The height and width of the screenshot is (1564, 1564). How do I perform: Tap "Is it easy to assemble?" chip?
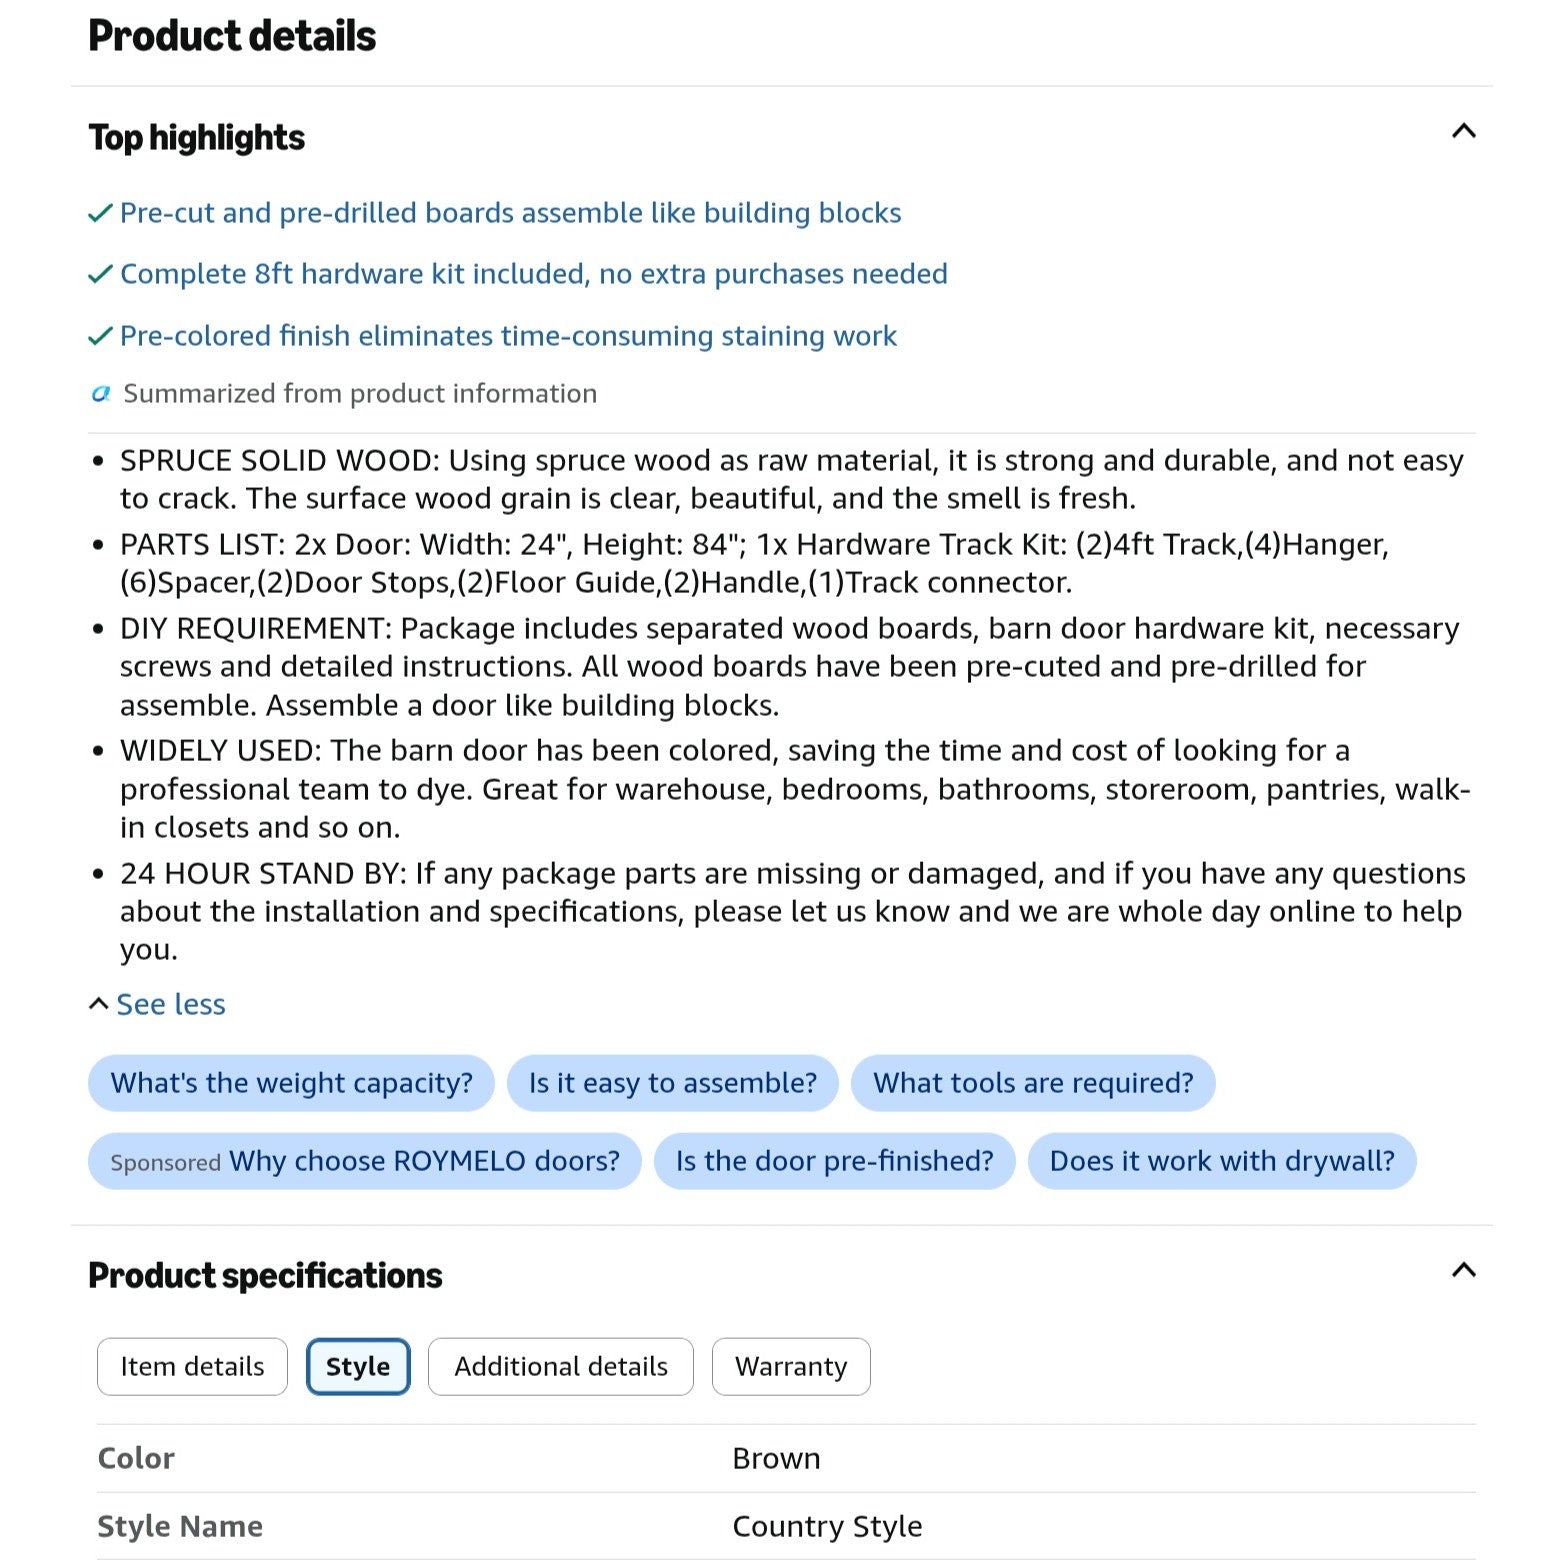(x=672, y=1083)
